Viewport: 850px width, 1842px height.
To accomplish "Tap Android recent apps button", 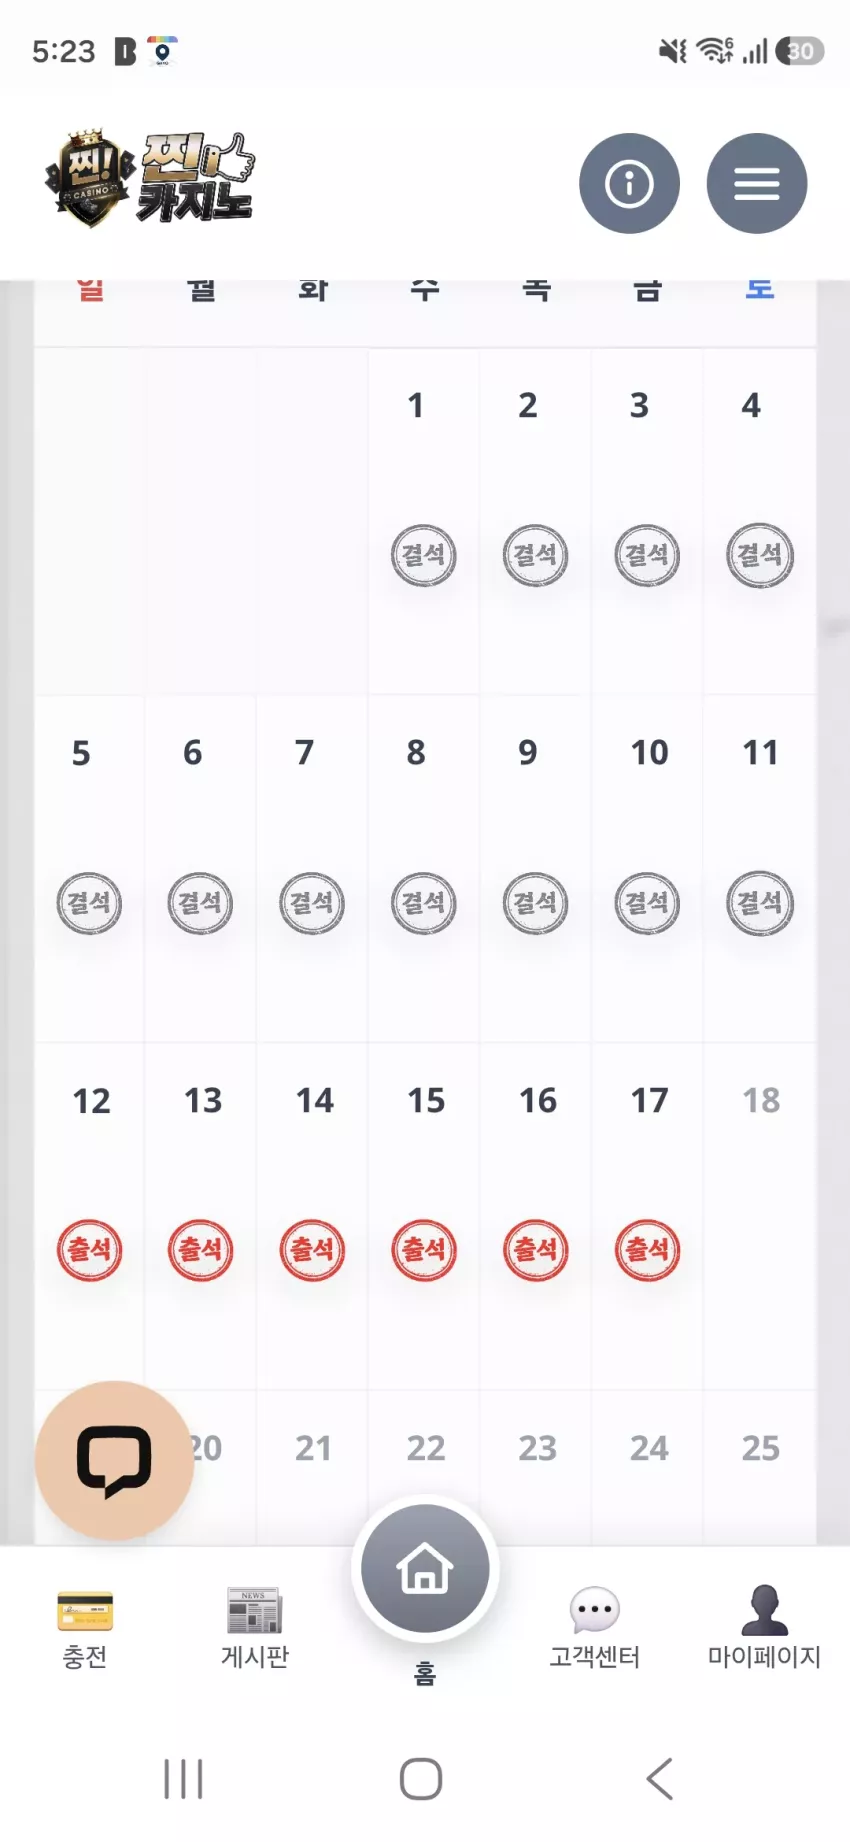I will click(x=184, y=1779).
